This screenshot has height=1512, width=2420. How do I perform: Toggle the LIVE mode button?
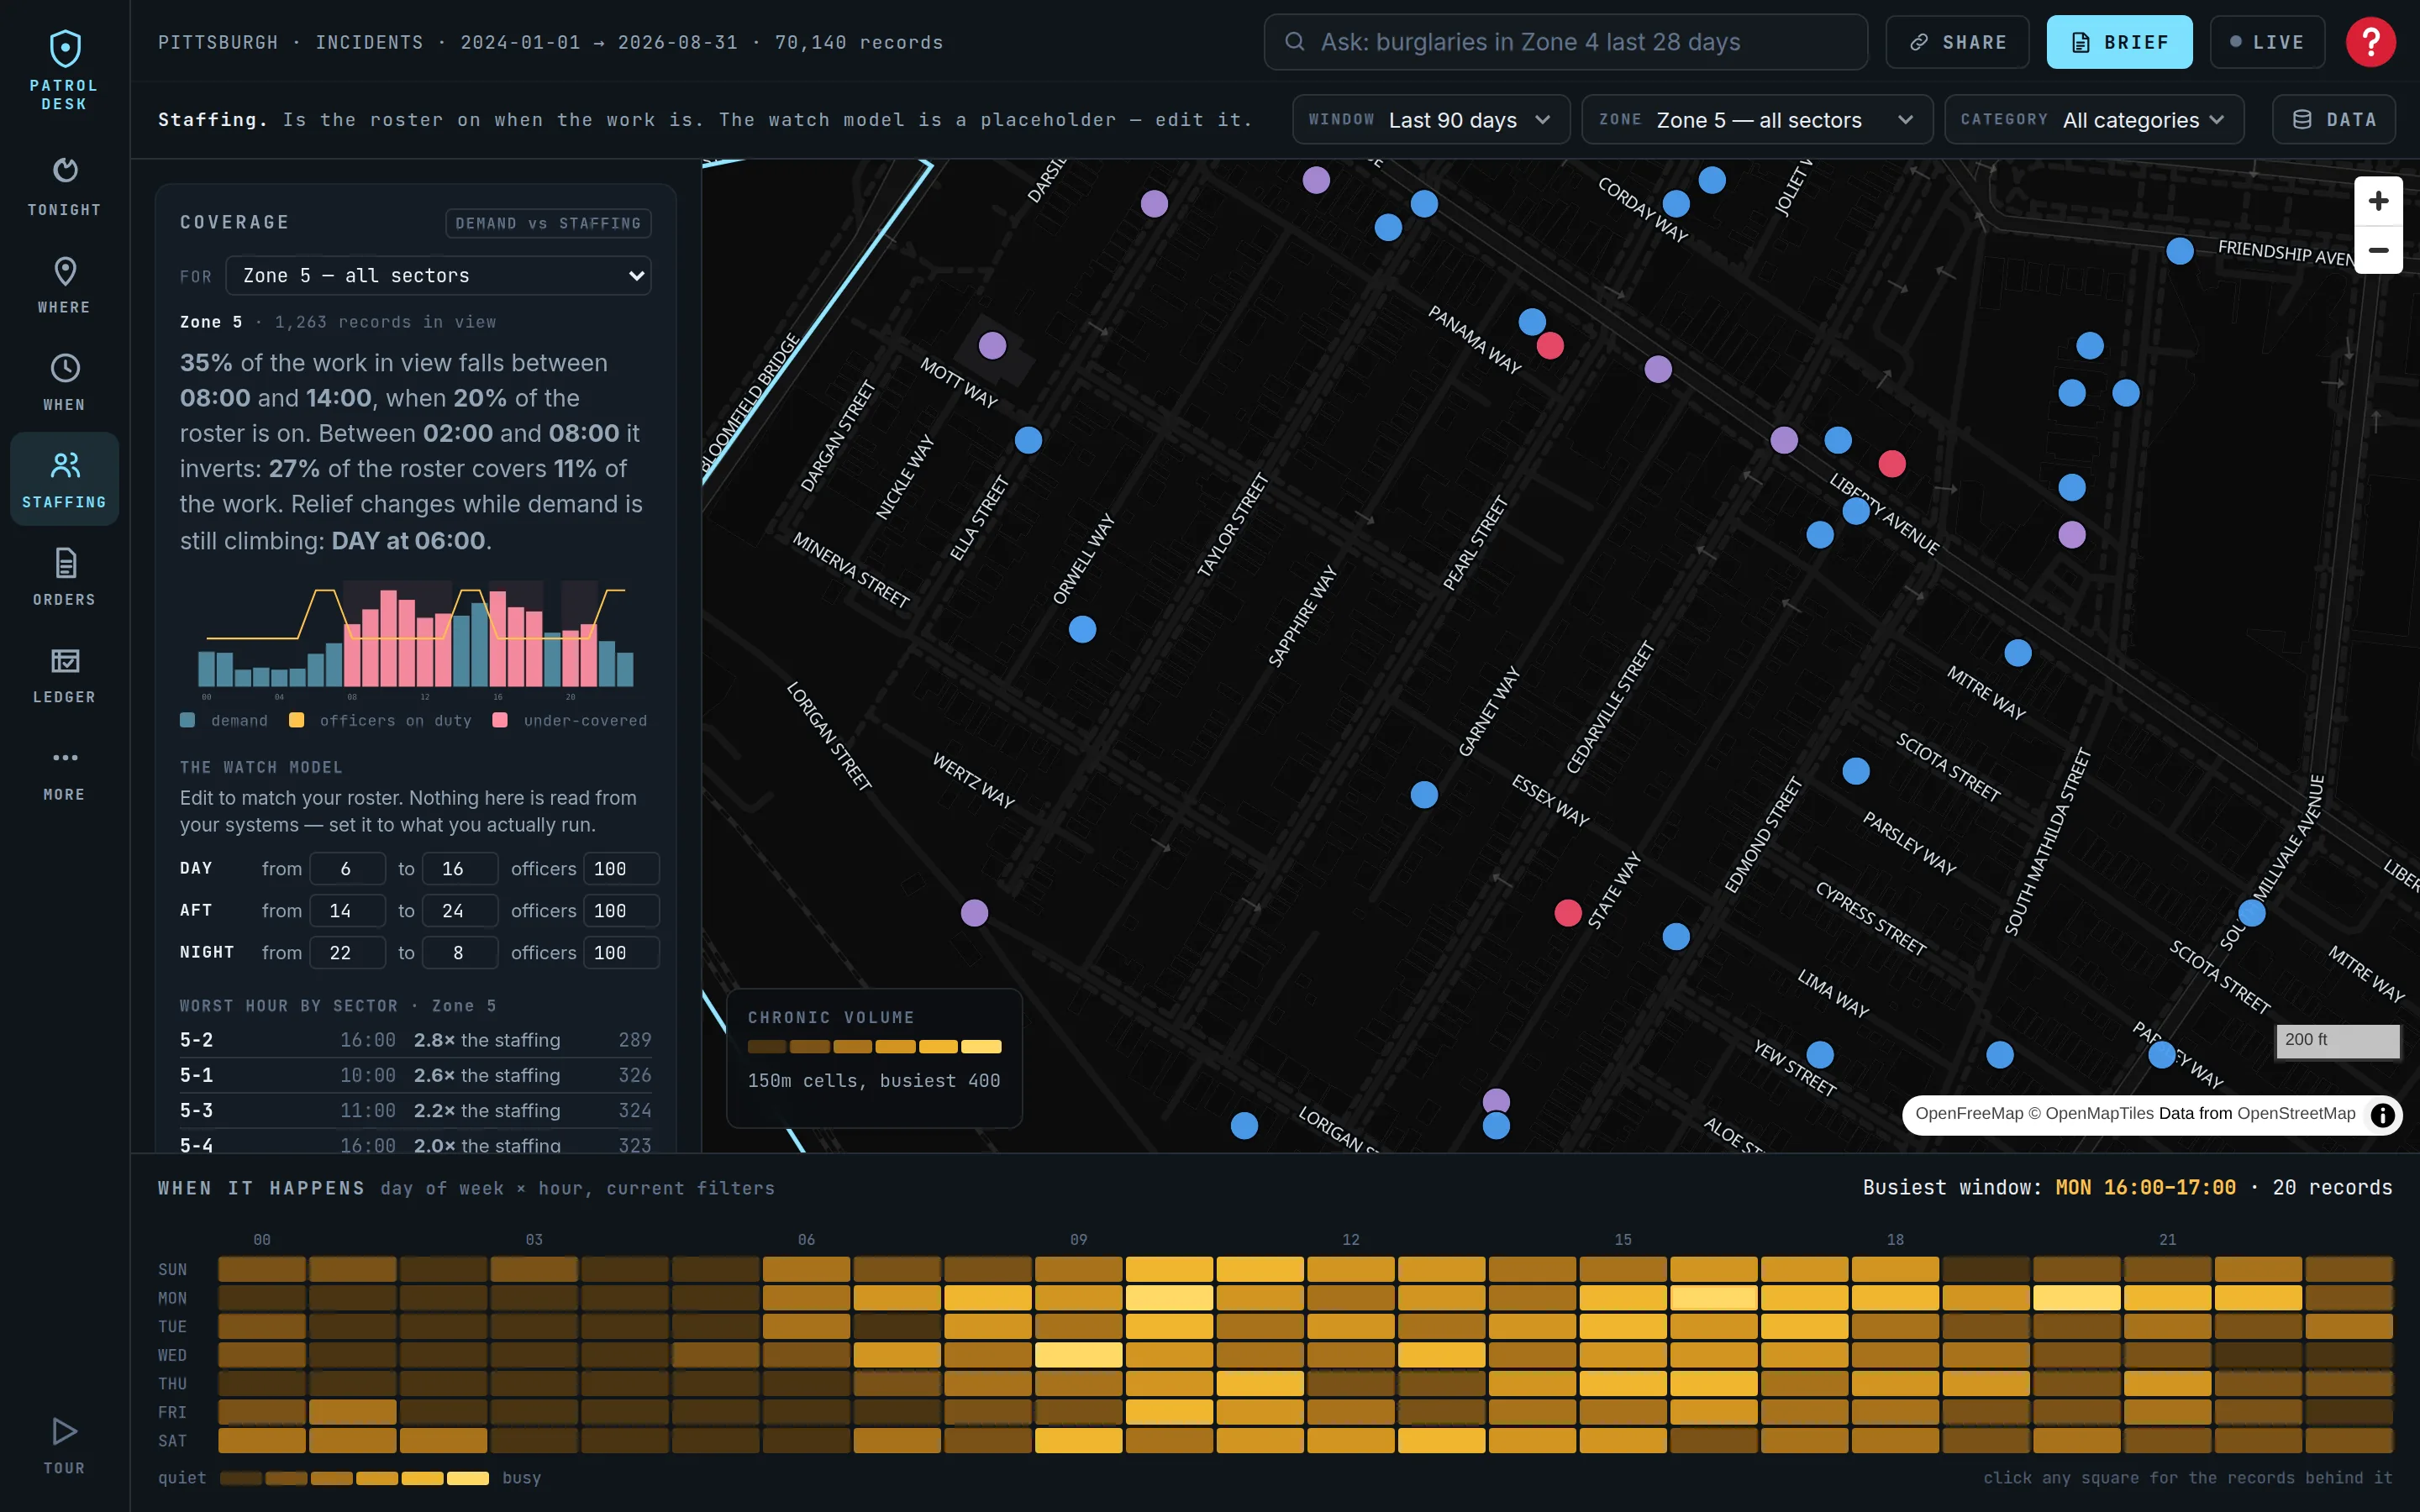pyautogui.click(x=2267, y=42)
